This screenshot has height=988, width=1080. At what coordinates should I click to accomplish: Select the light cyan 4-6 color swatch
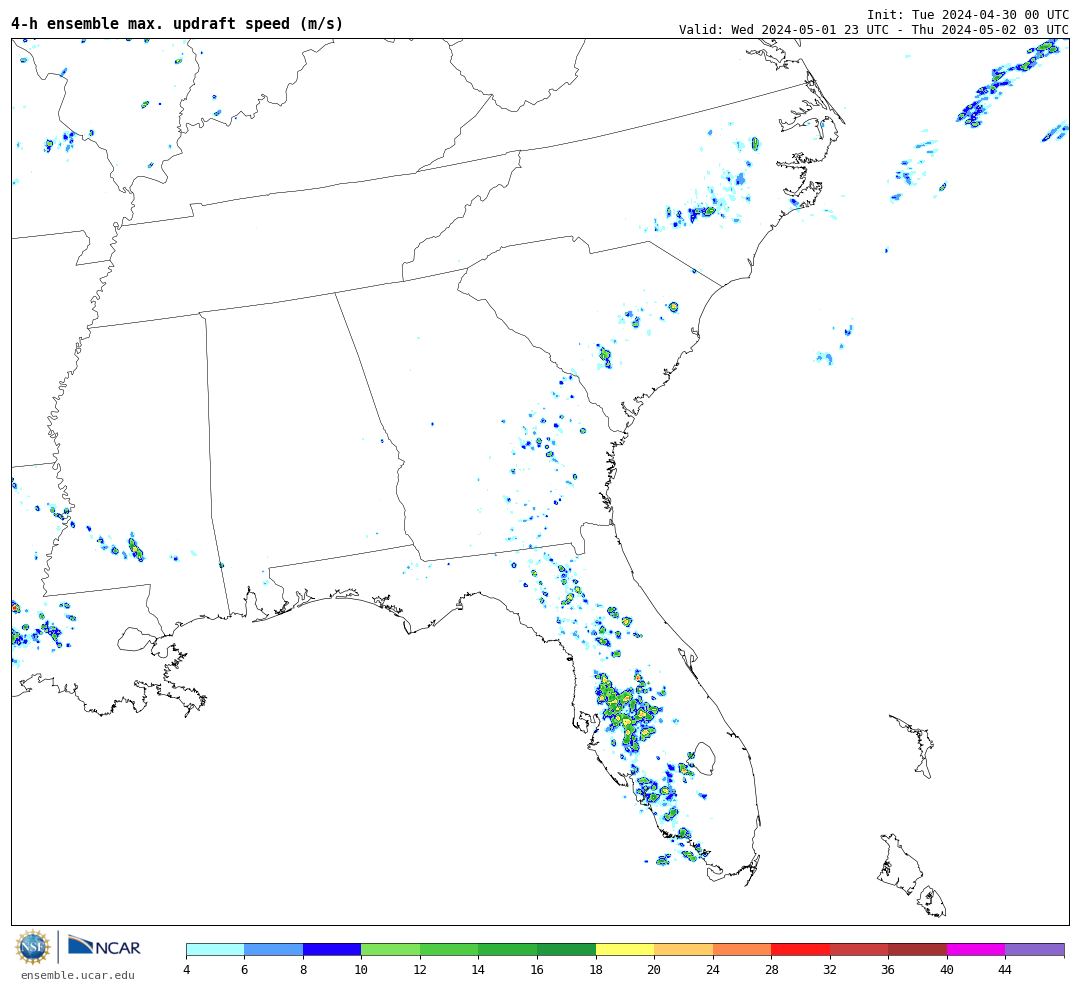point(215,950)
